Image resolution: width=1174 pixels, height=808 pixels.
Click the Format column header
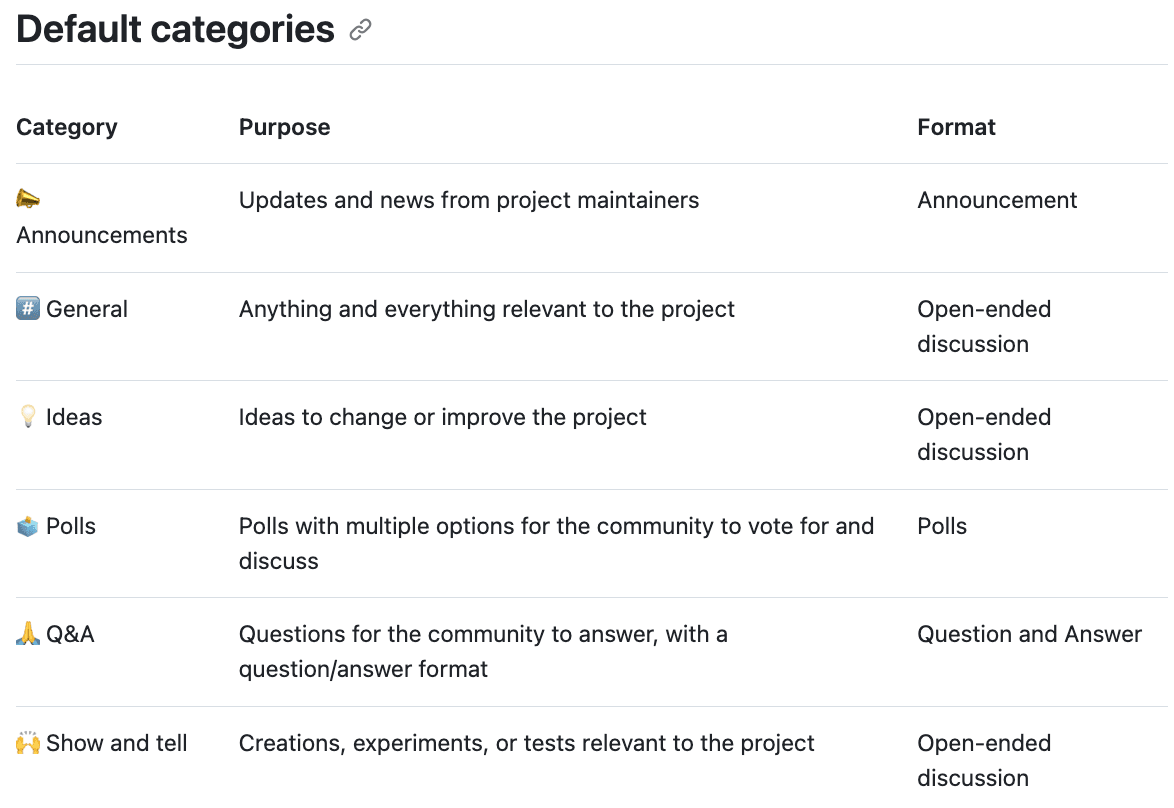pyautogui.click(x=956, y=127)
